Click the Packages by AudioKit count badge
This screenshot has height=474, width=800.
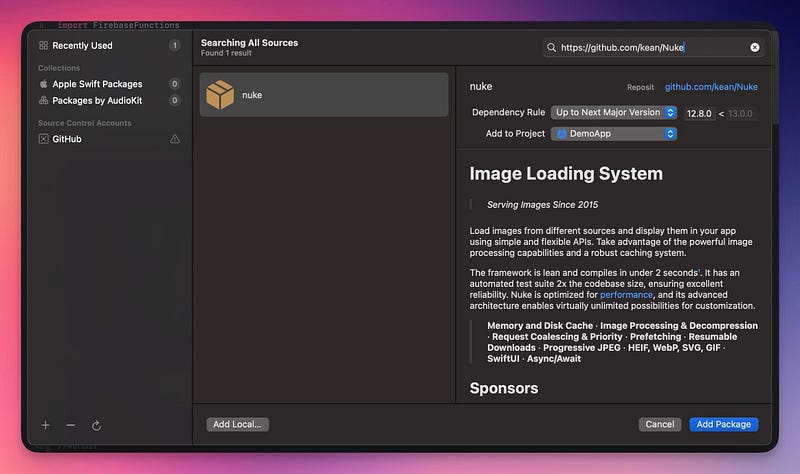click(x=174, y=101)
